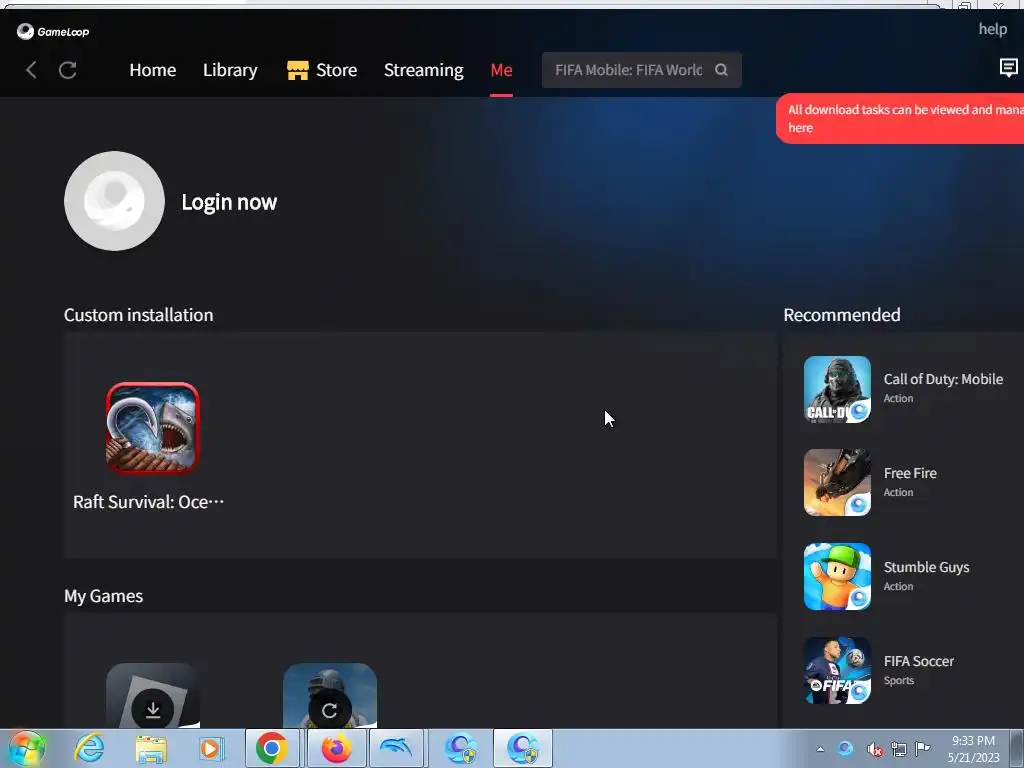Click the 9:33 PM clock
This screenshot has height=768, width=1024.
point(973,741)
